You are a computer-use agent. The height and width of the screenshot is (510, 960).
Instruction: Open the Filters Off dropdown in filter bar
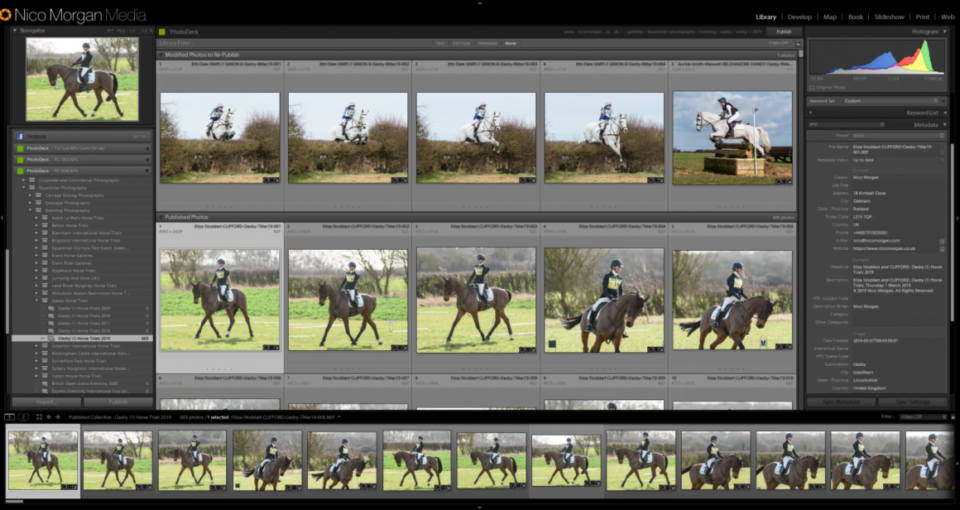click(x=781, y=43)
